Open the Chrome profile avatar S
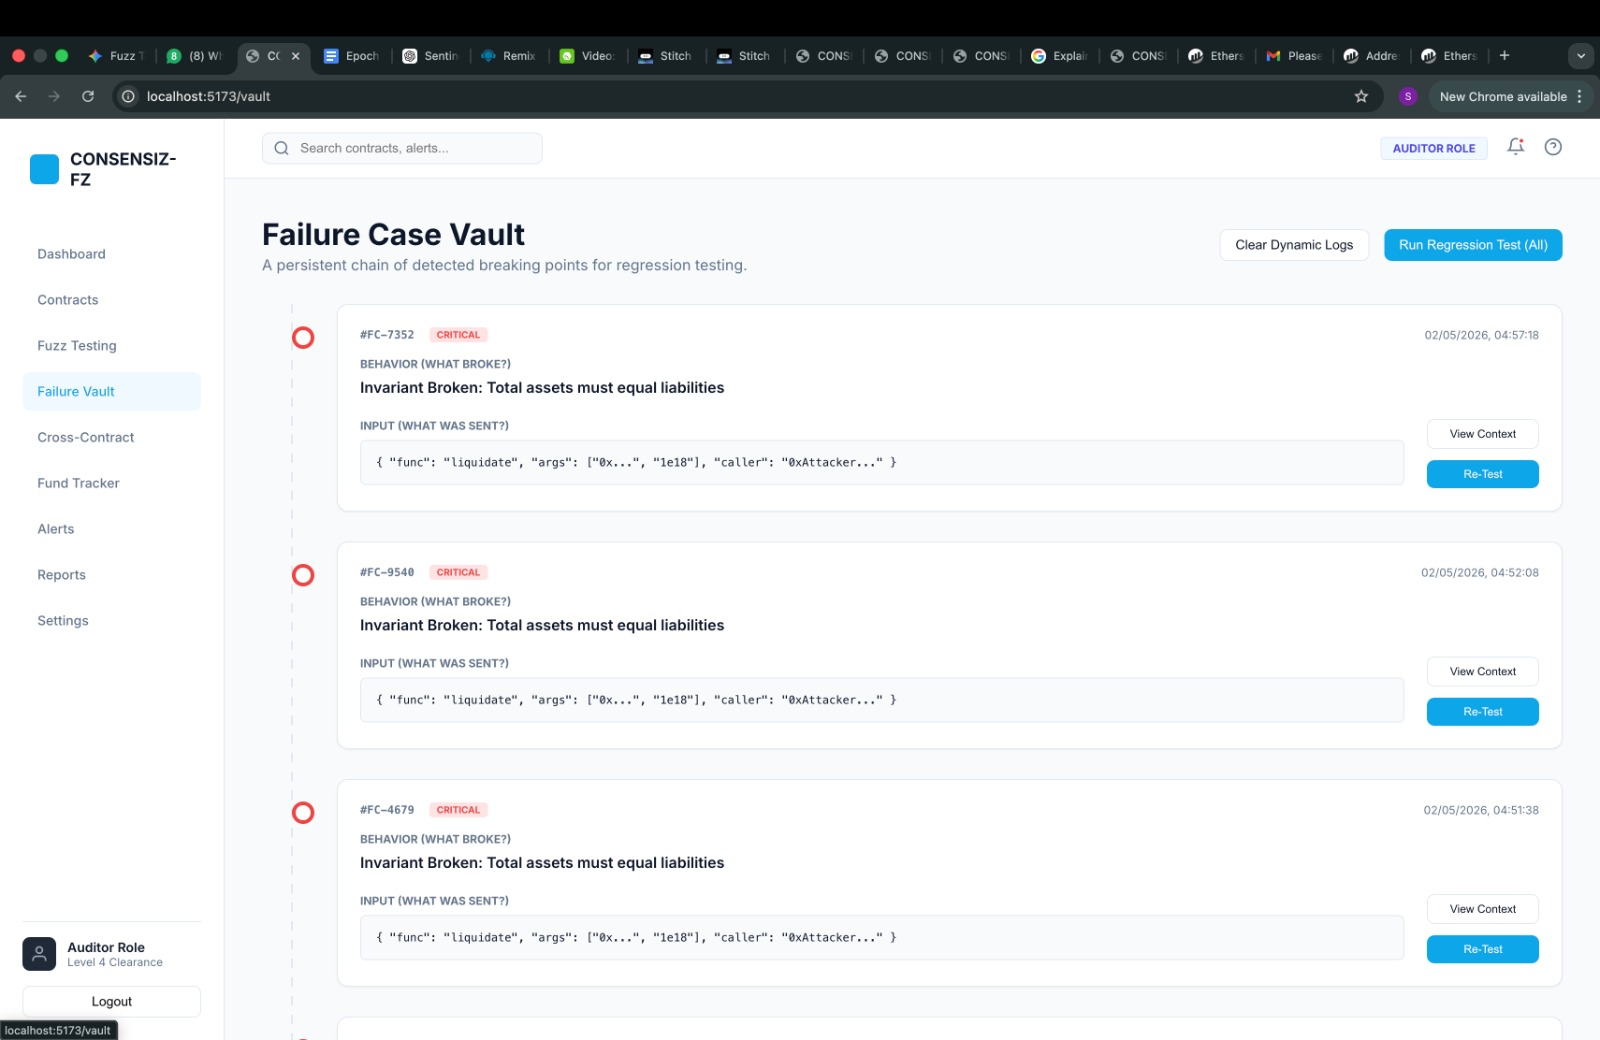This screenshot has width=1600, height=1040. (1408, 96)
